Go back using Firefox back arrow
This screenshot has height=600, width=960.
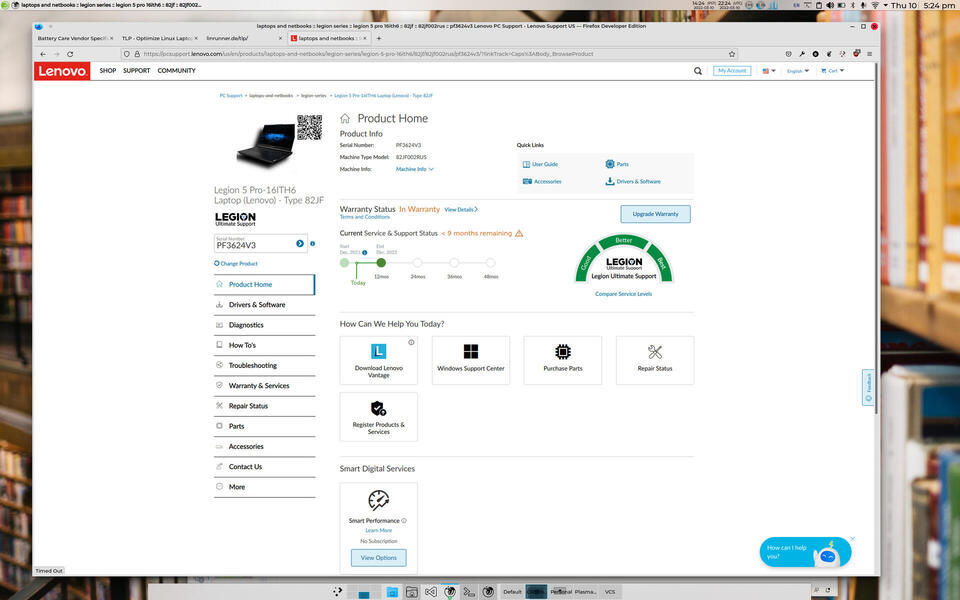(43, 54)
